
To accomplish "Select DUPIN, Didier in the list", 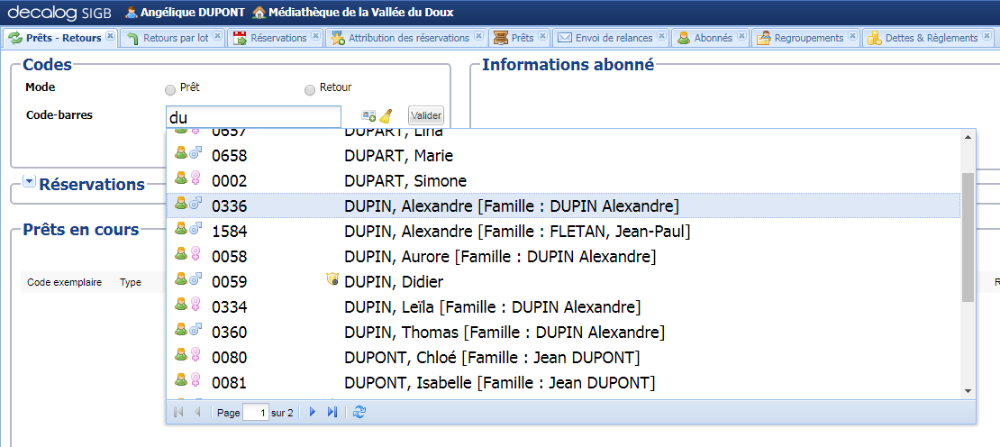I will tap(564, 281).
